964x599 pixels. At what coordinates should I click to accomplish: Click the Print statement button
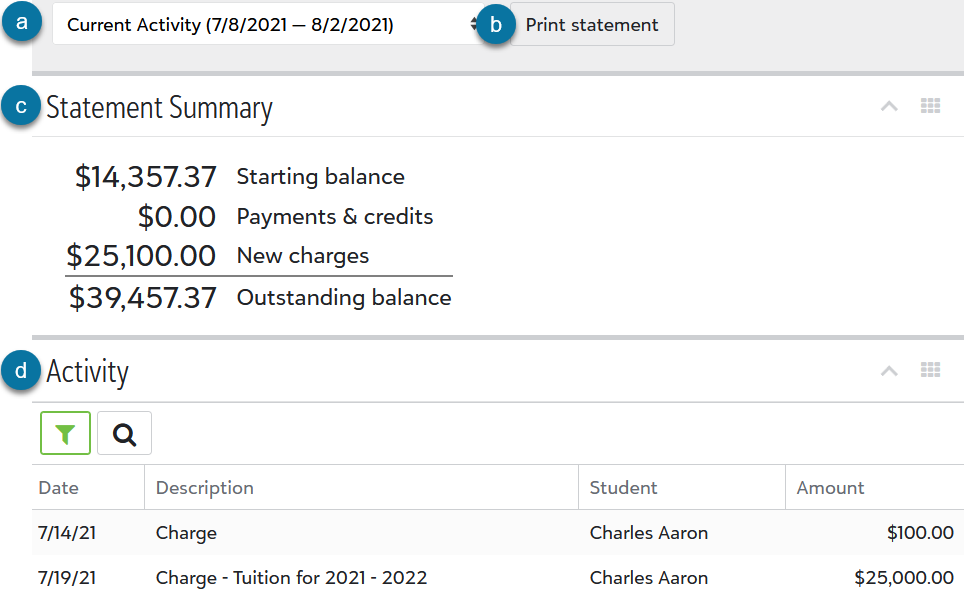pyautogui.click(x=592, y=24)
